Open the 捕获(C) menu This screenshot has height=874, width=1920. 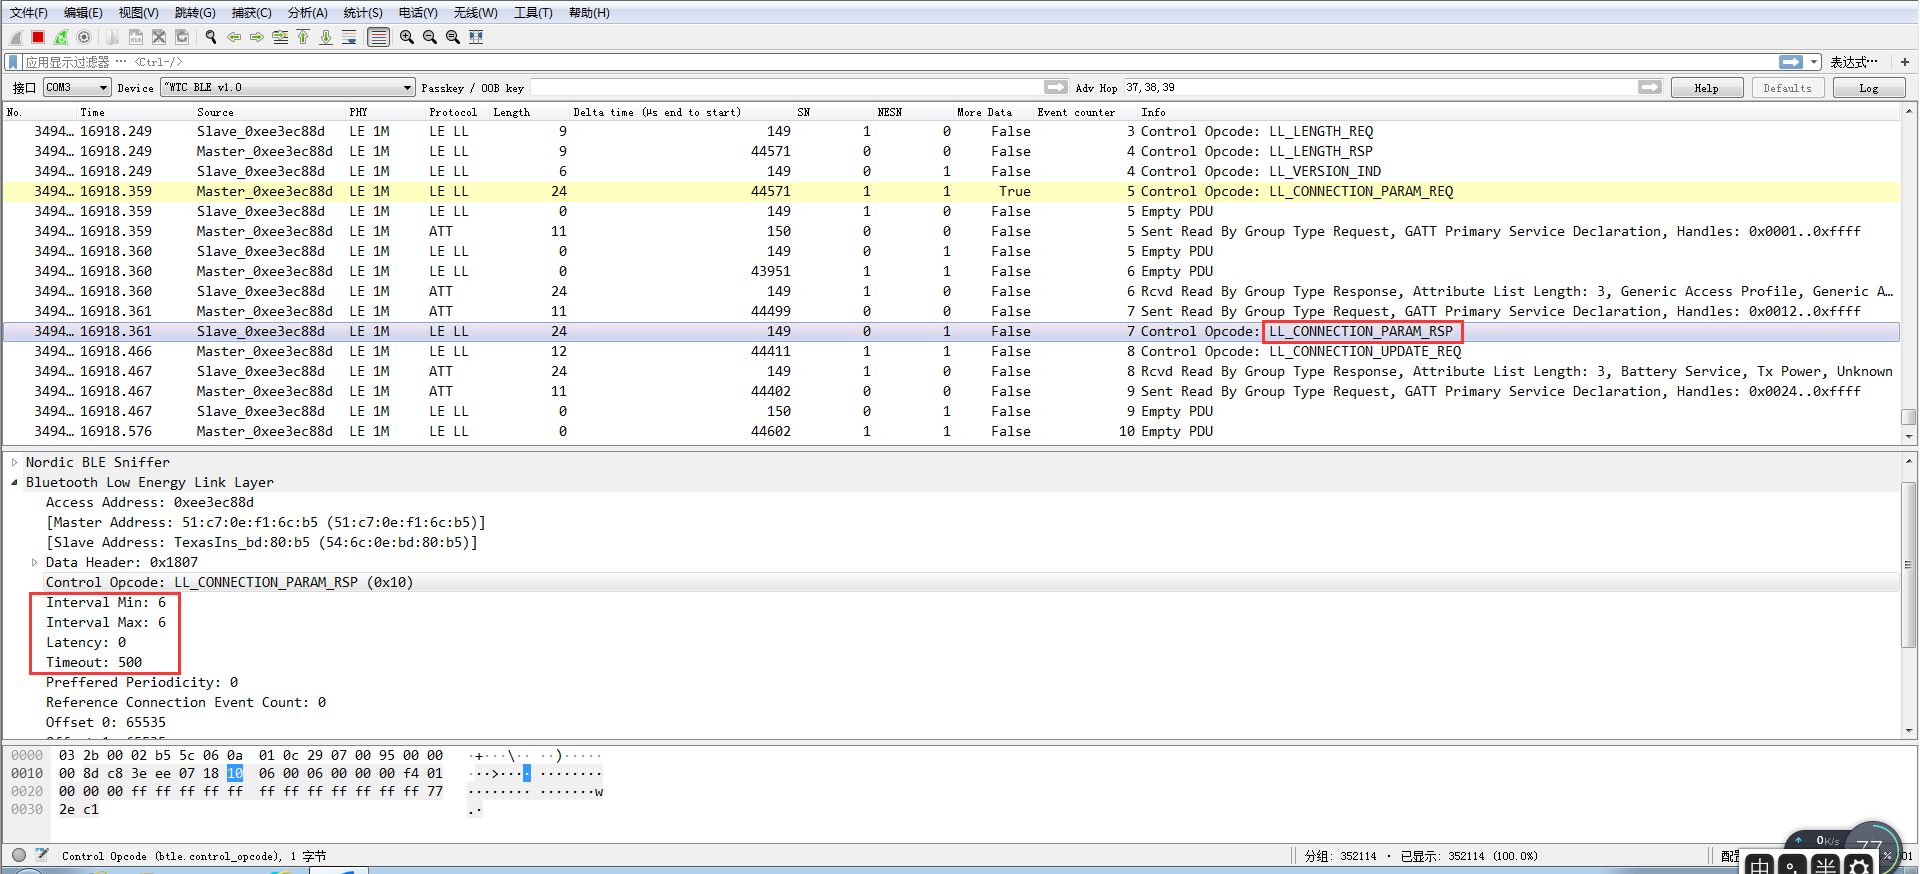(x=251, y=13)
